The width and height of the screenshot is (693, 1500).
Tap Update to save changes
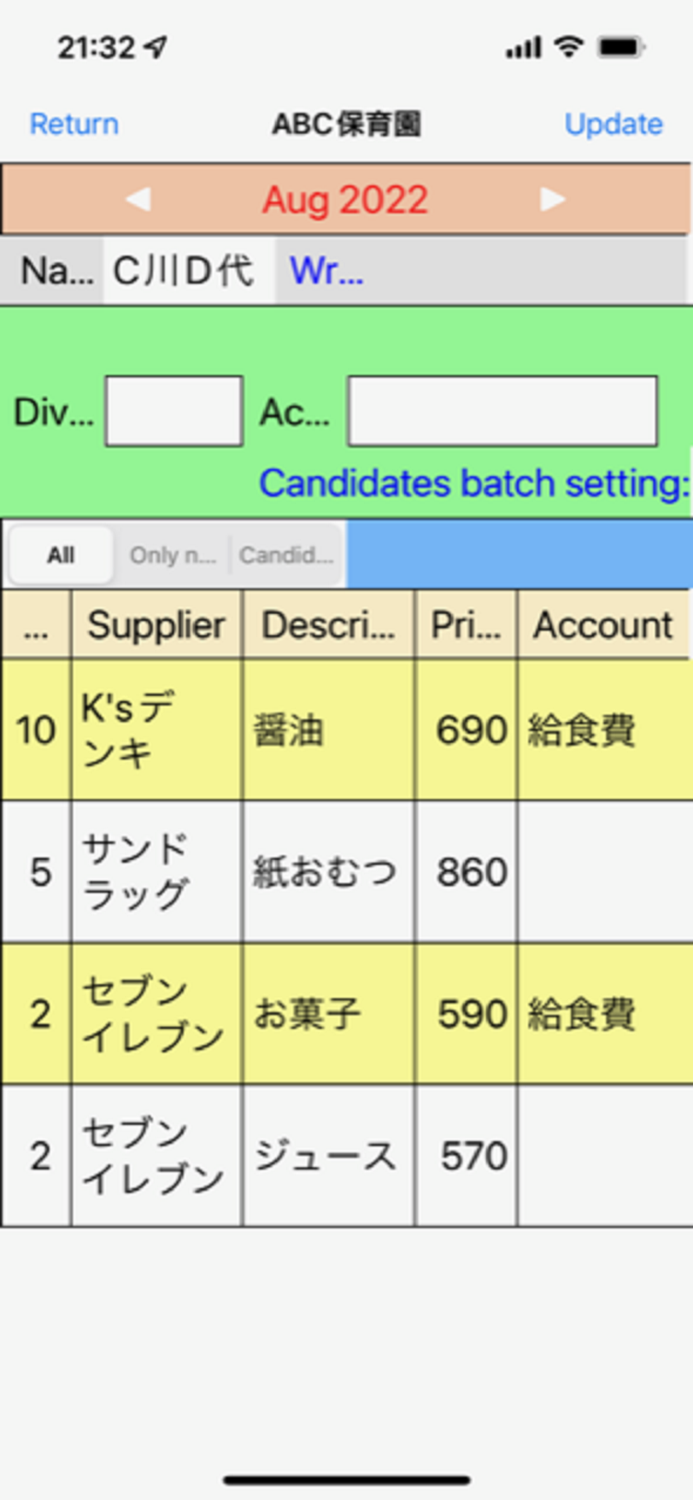(613, 124)
